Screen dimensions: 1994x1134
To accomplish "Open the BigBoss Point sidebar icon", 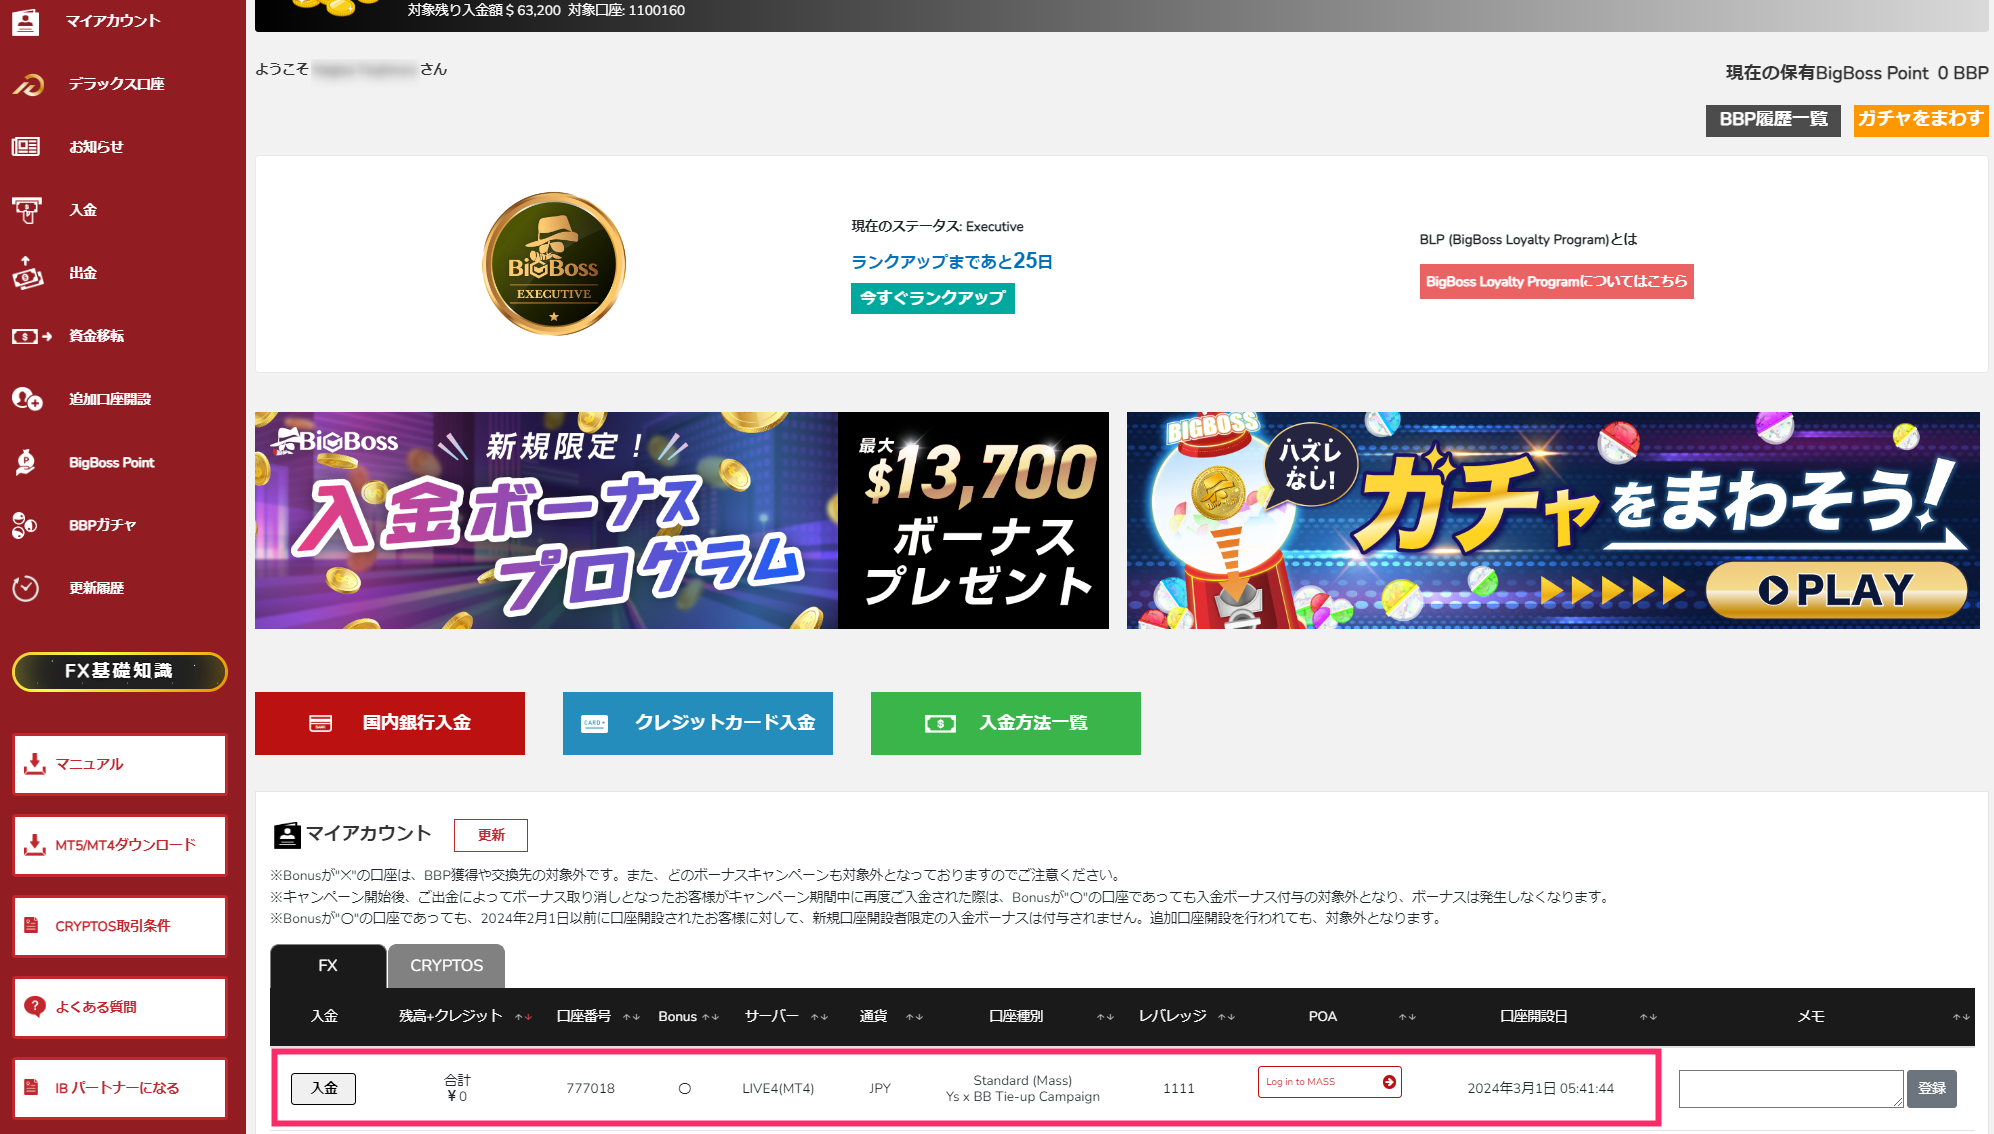I will pos(26,462).
